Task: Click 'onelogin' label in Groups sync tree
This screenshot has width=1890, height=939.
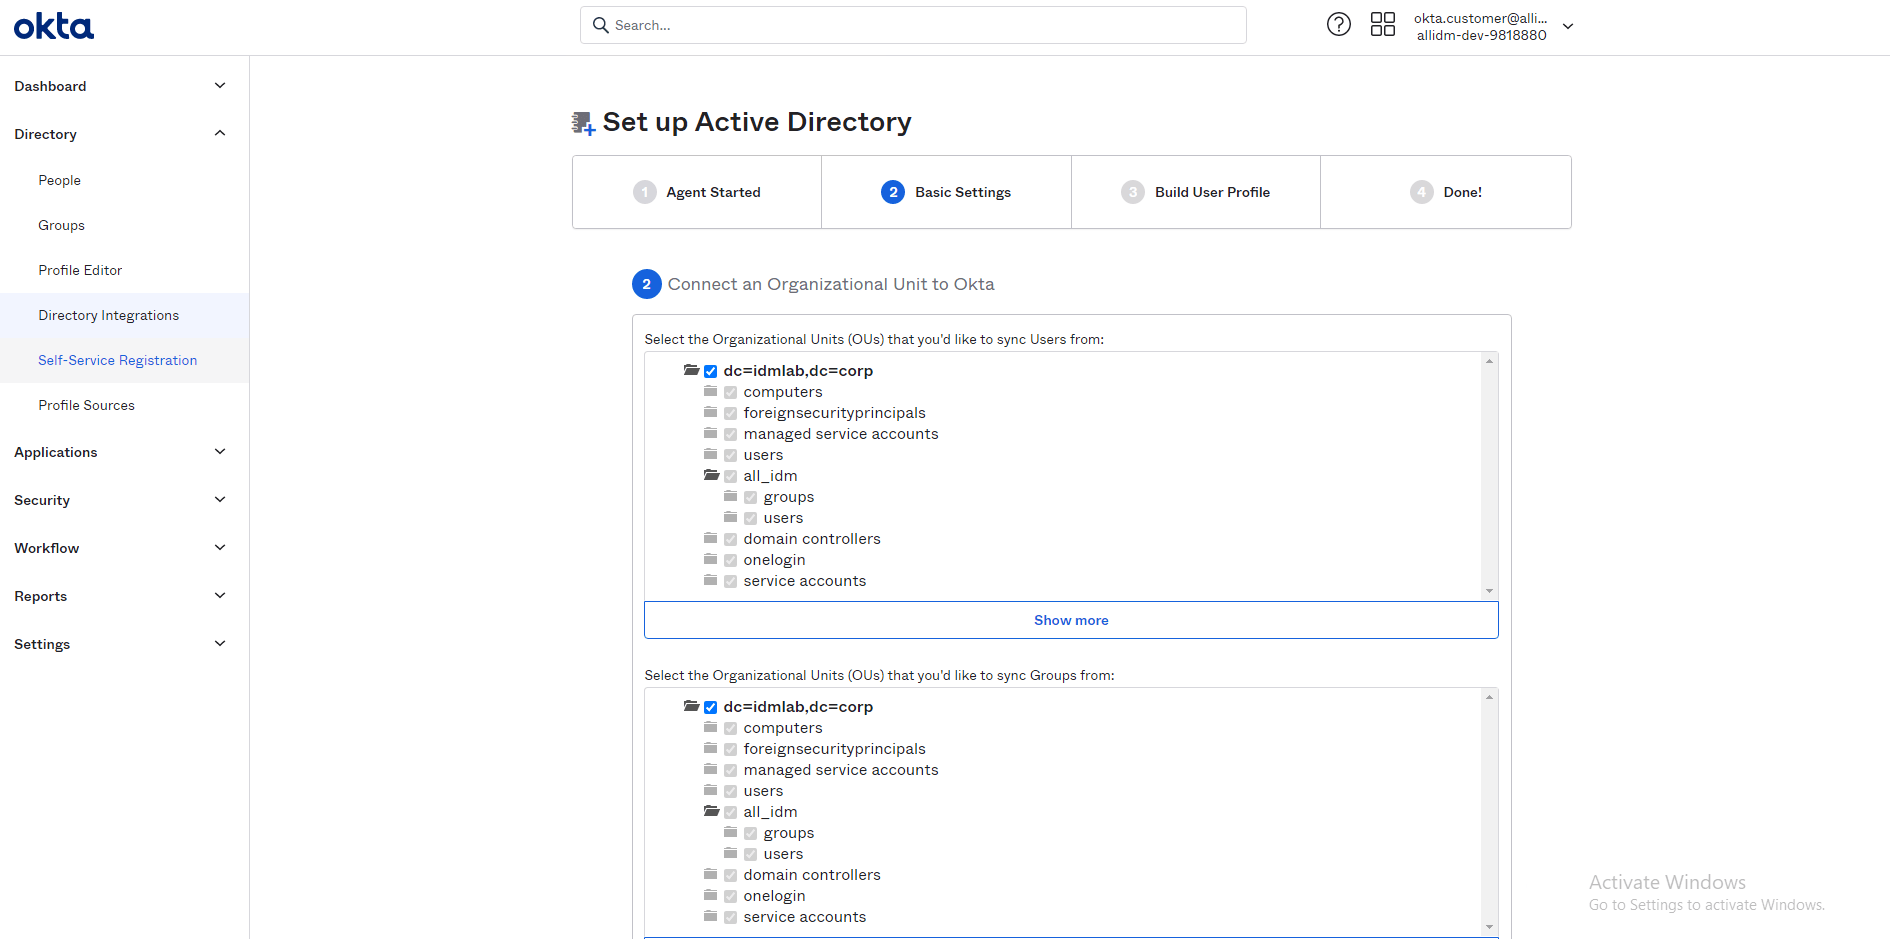Action: coord(774,896)
